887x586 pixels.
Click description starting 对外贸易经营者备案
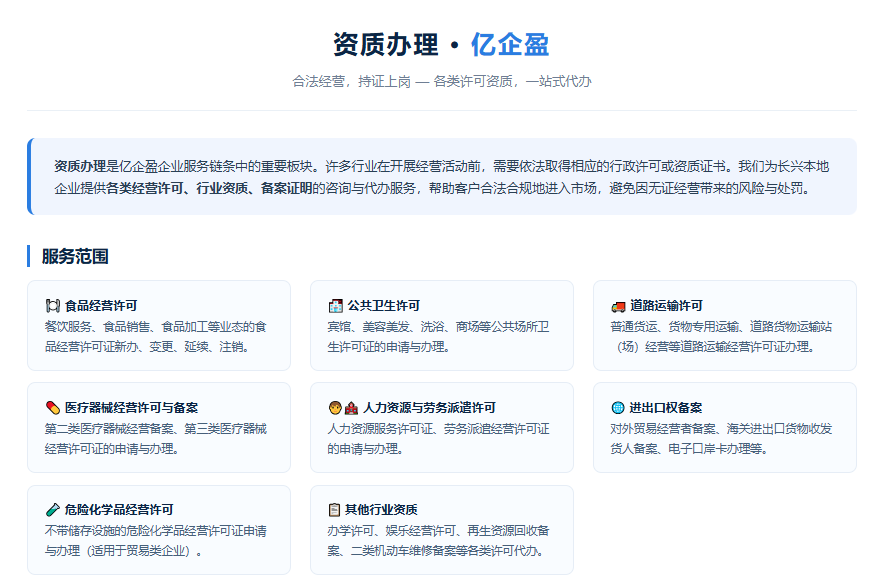tap(721, 438)
